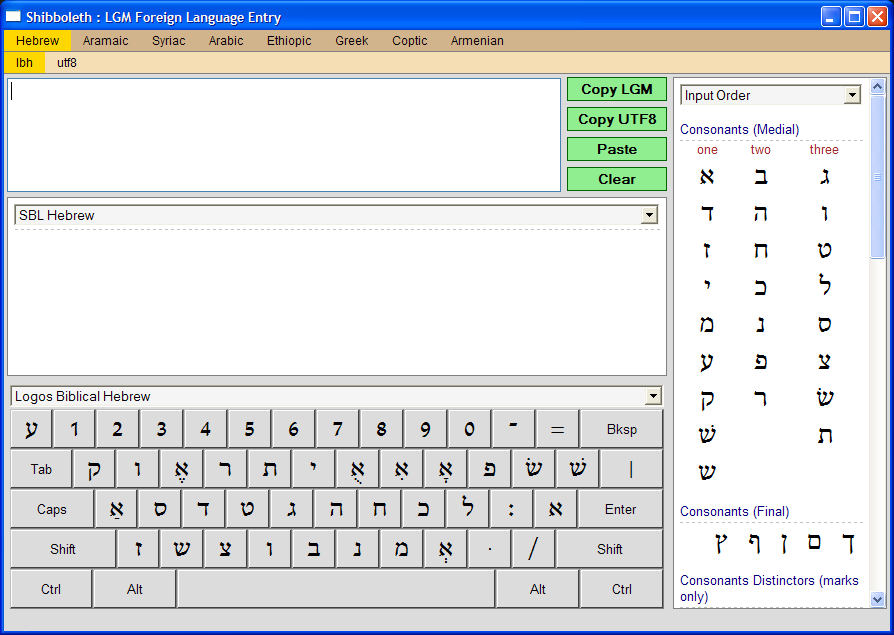The image size is (894, 635).
Task: Click the slash key on the on-screen keyboard
Action: [533, 549]
